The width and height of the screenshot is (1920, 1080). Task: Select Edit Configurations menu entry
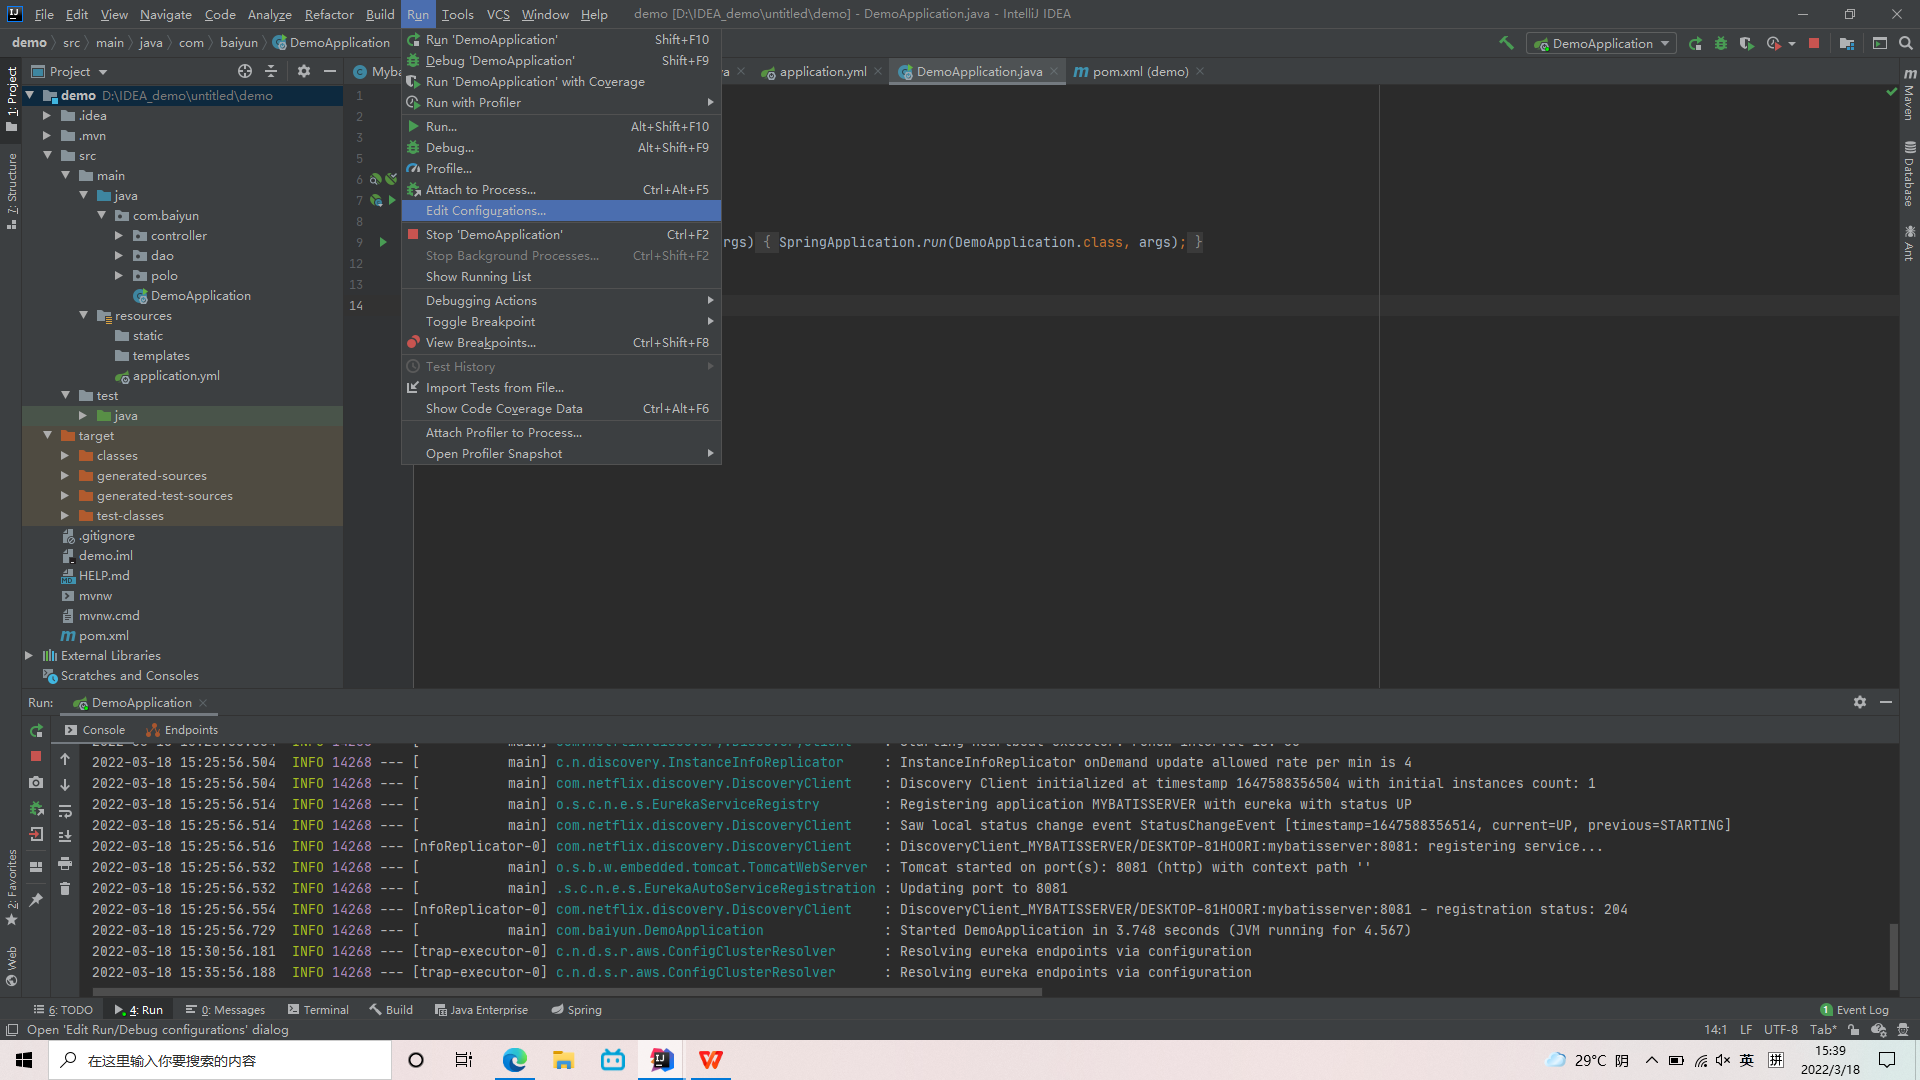(486, 211)
